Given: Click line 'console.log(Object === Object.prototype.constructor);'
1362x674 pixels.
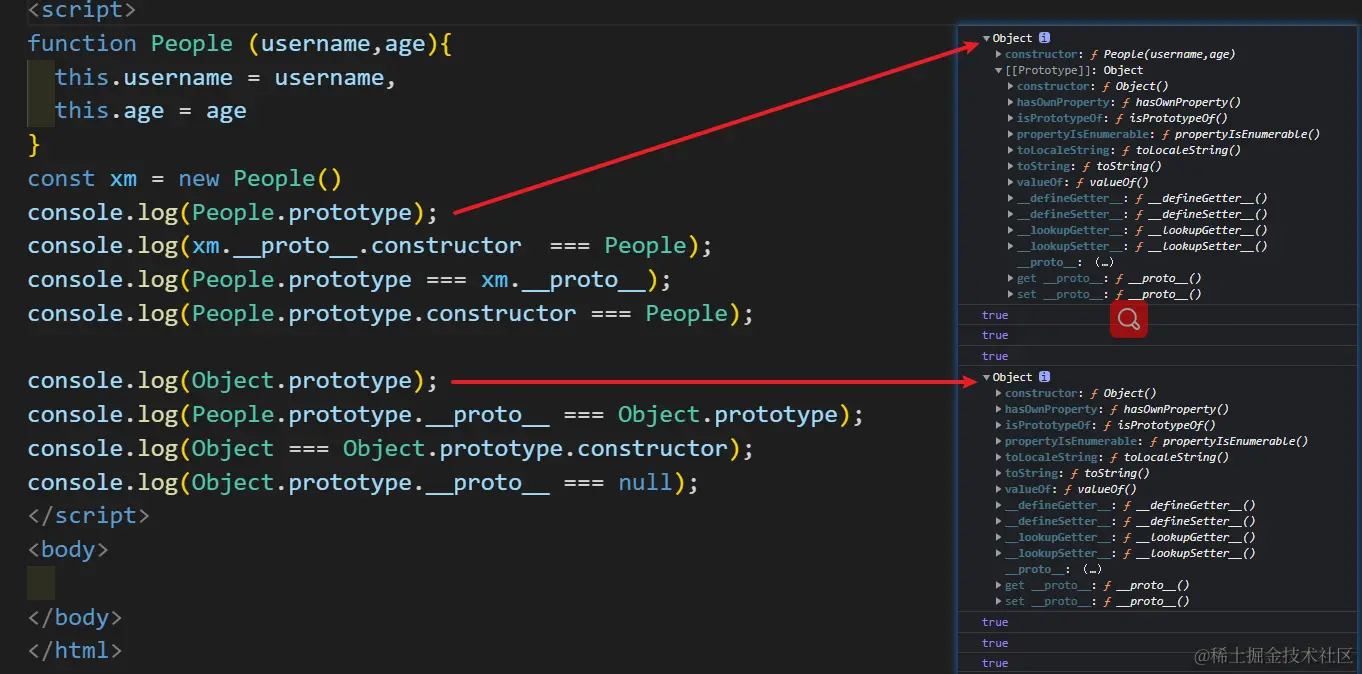Looking at the screenshot, I should click(x=390, y=449).
